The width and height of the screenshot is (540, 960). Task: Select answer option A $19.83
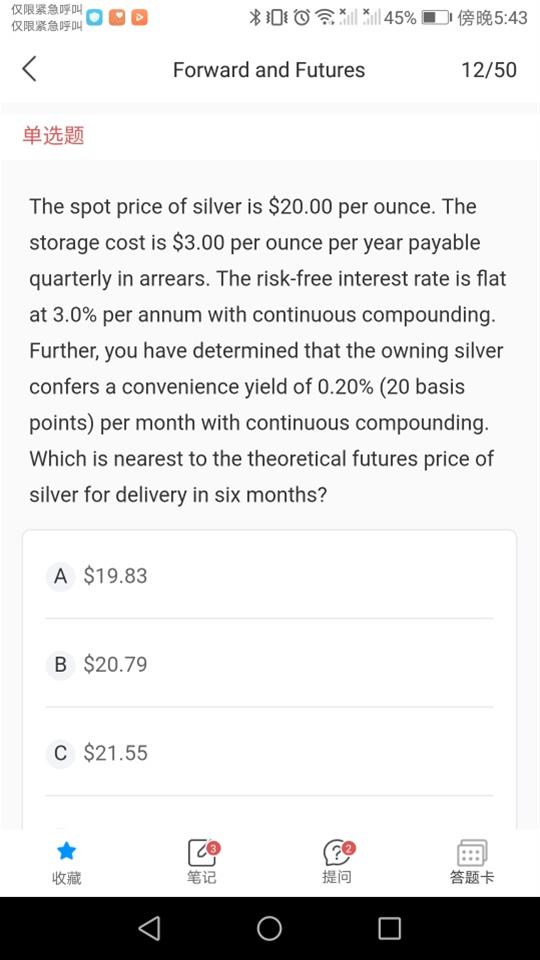(269, 576)
